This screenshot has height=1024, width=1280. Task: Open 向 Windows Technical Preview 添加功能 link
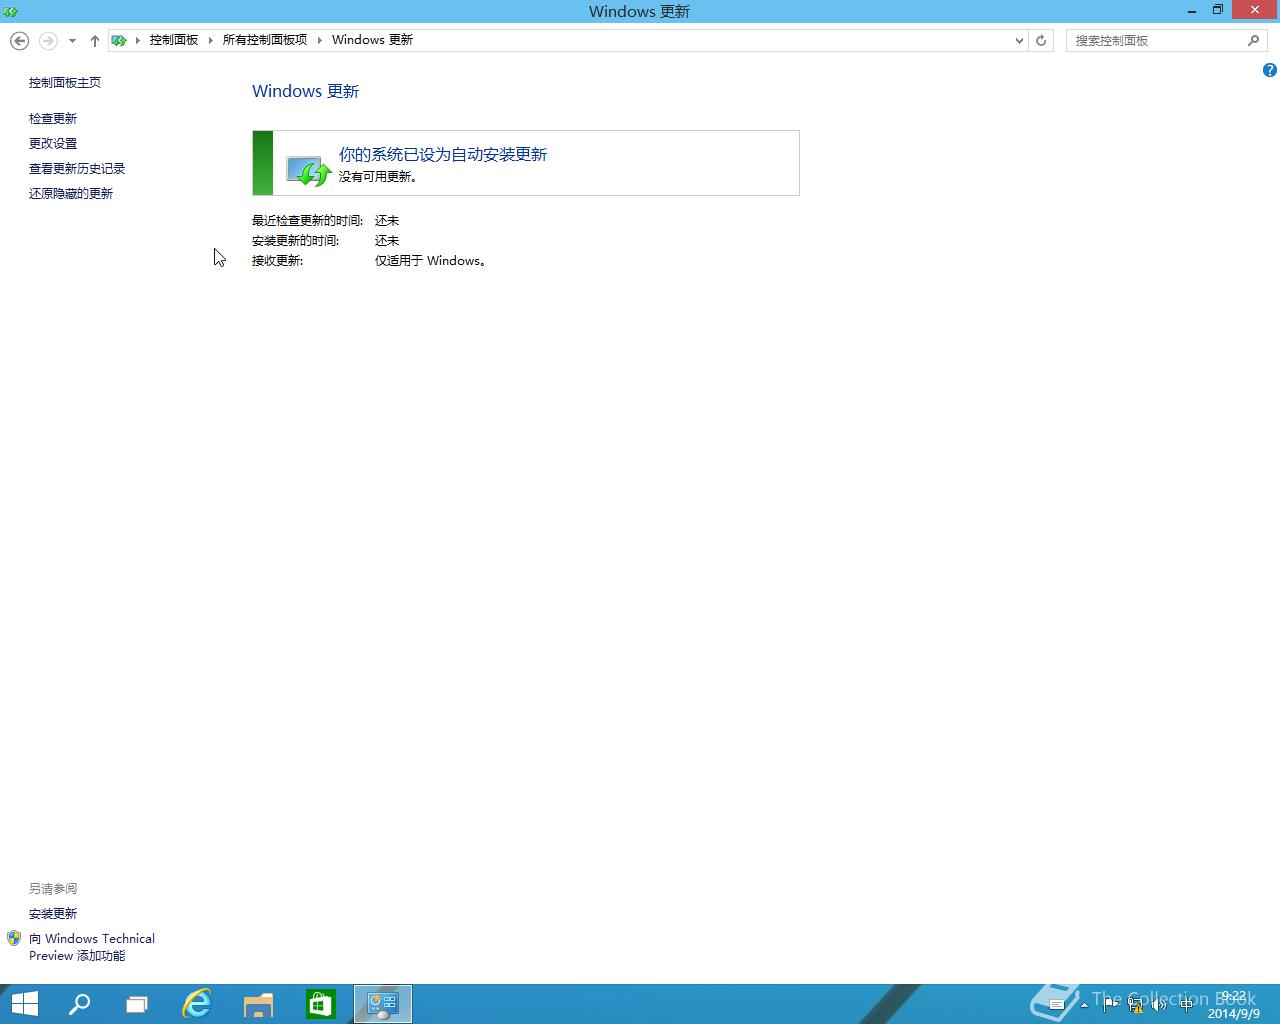click(92, 947)
